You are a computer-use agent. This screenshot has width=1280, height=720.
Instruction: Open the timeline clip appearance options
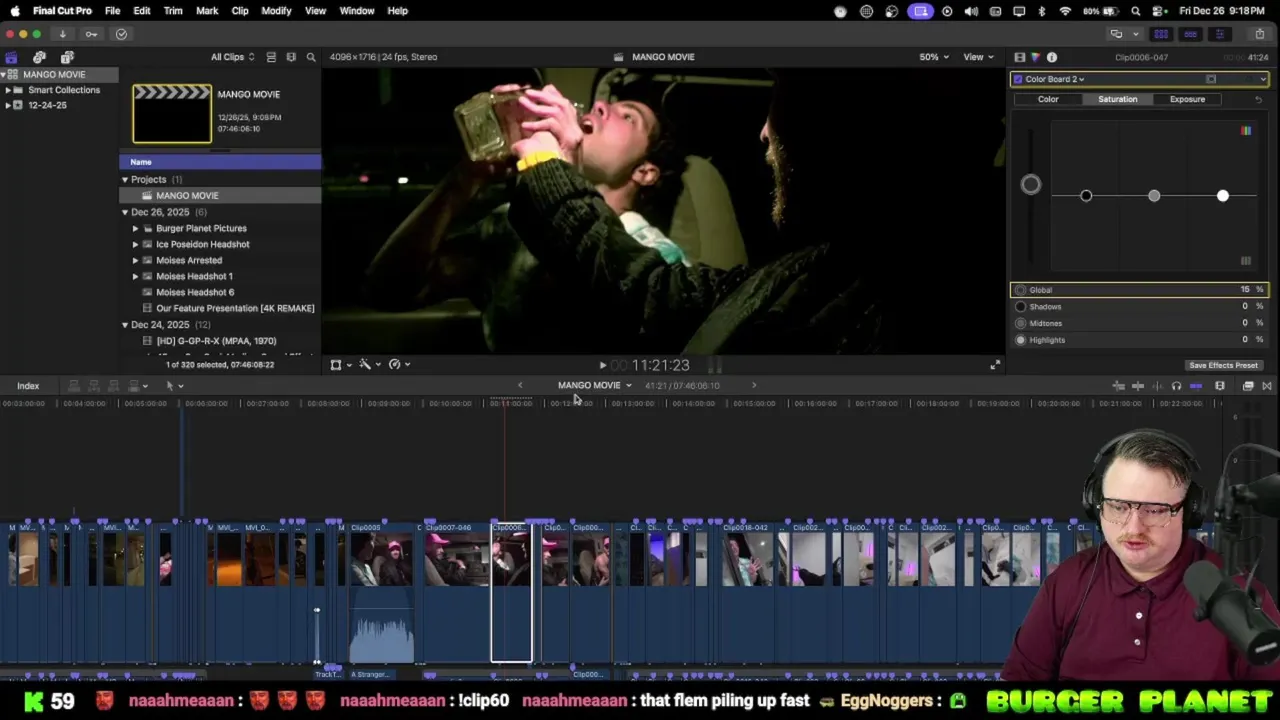point(1220,386)
